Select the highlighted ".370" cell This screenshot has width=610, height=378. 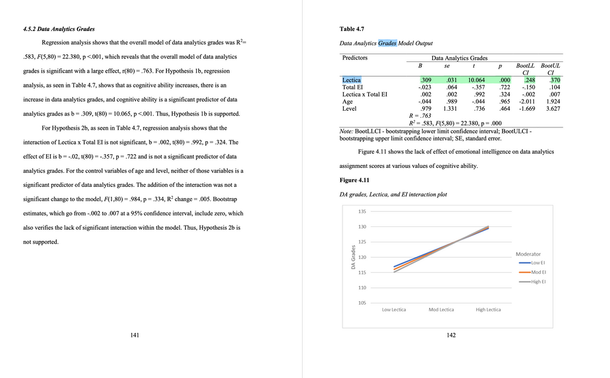click(x=555, y=80)
